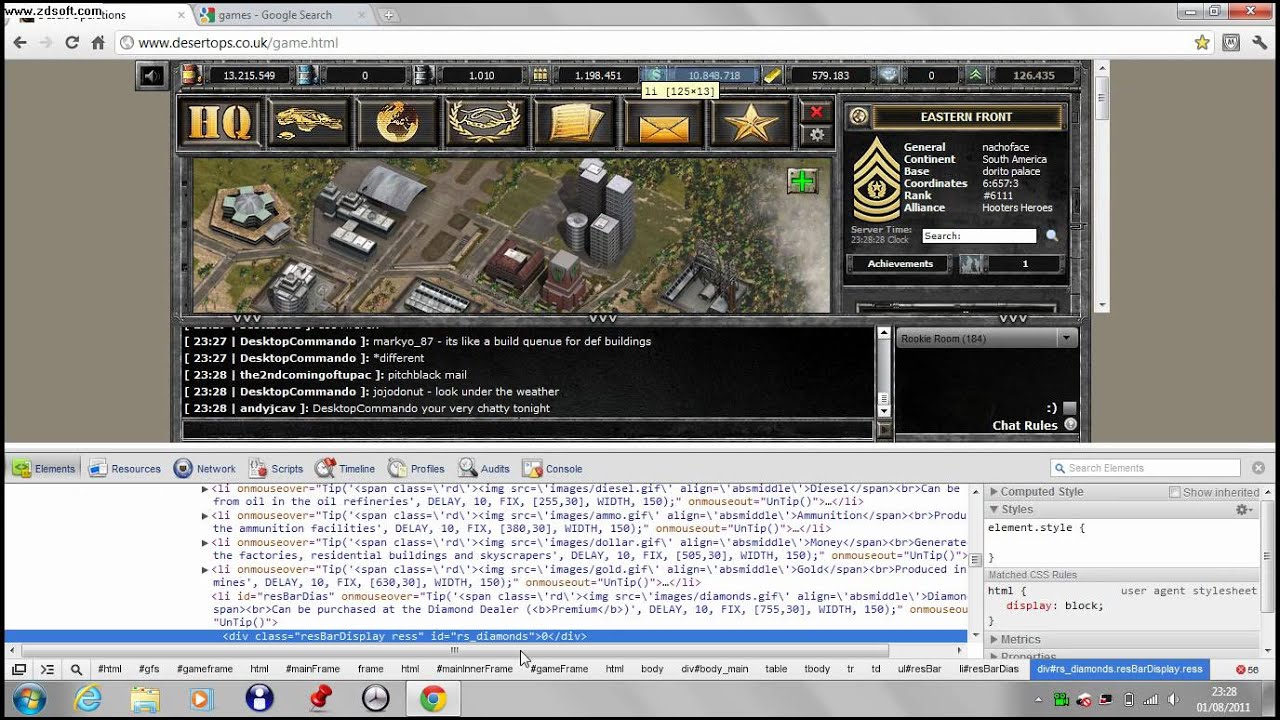Select the rs_diamonds div line
This screenshot has width=1280, height=720.
pos(486,636)
